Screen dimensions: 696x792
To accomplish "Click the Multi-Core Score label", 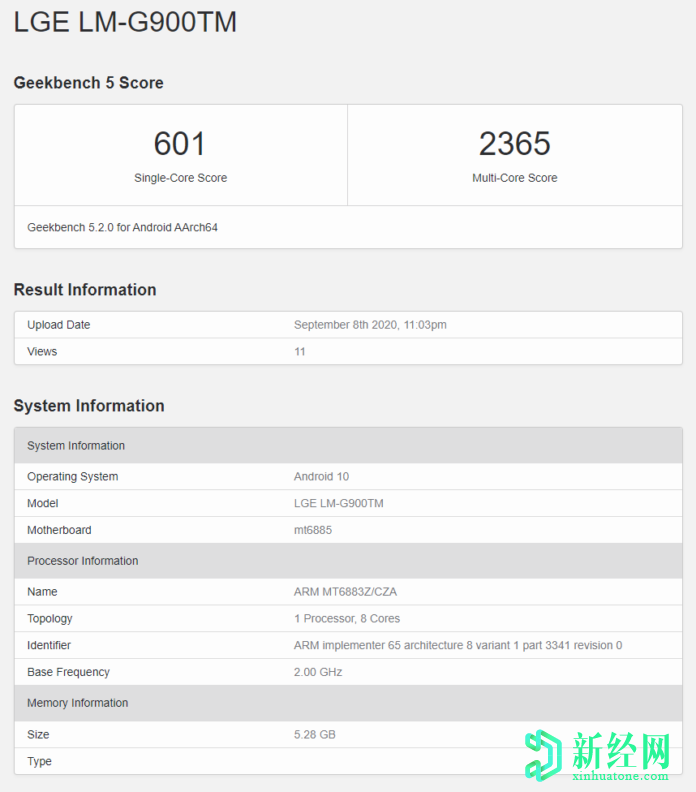I will coord(514,178).
